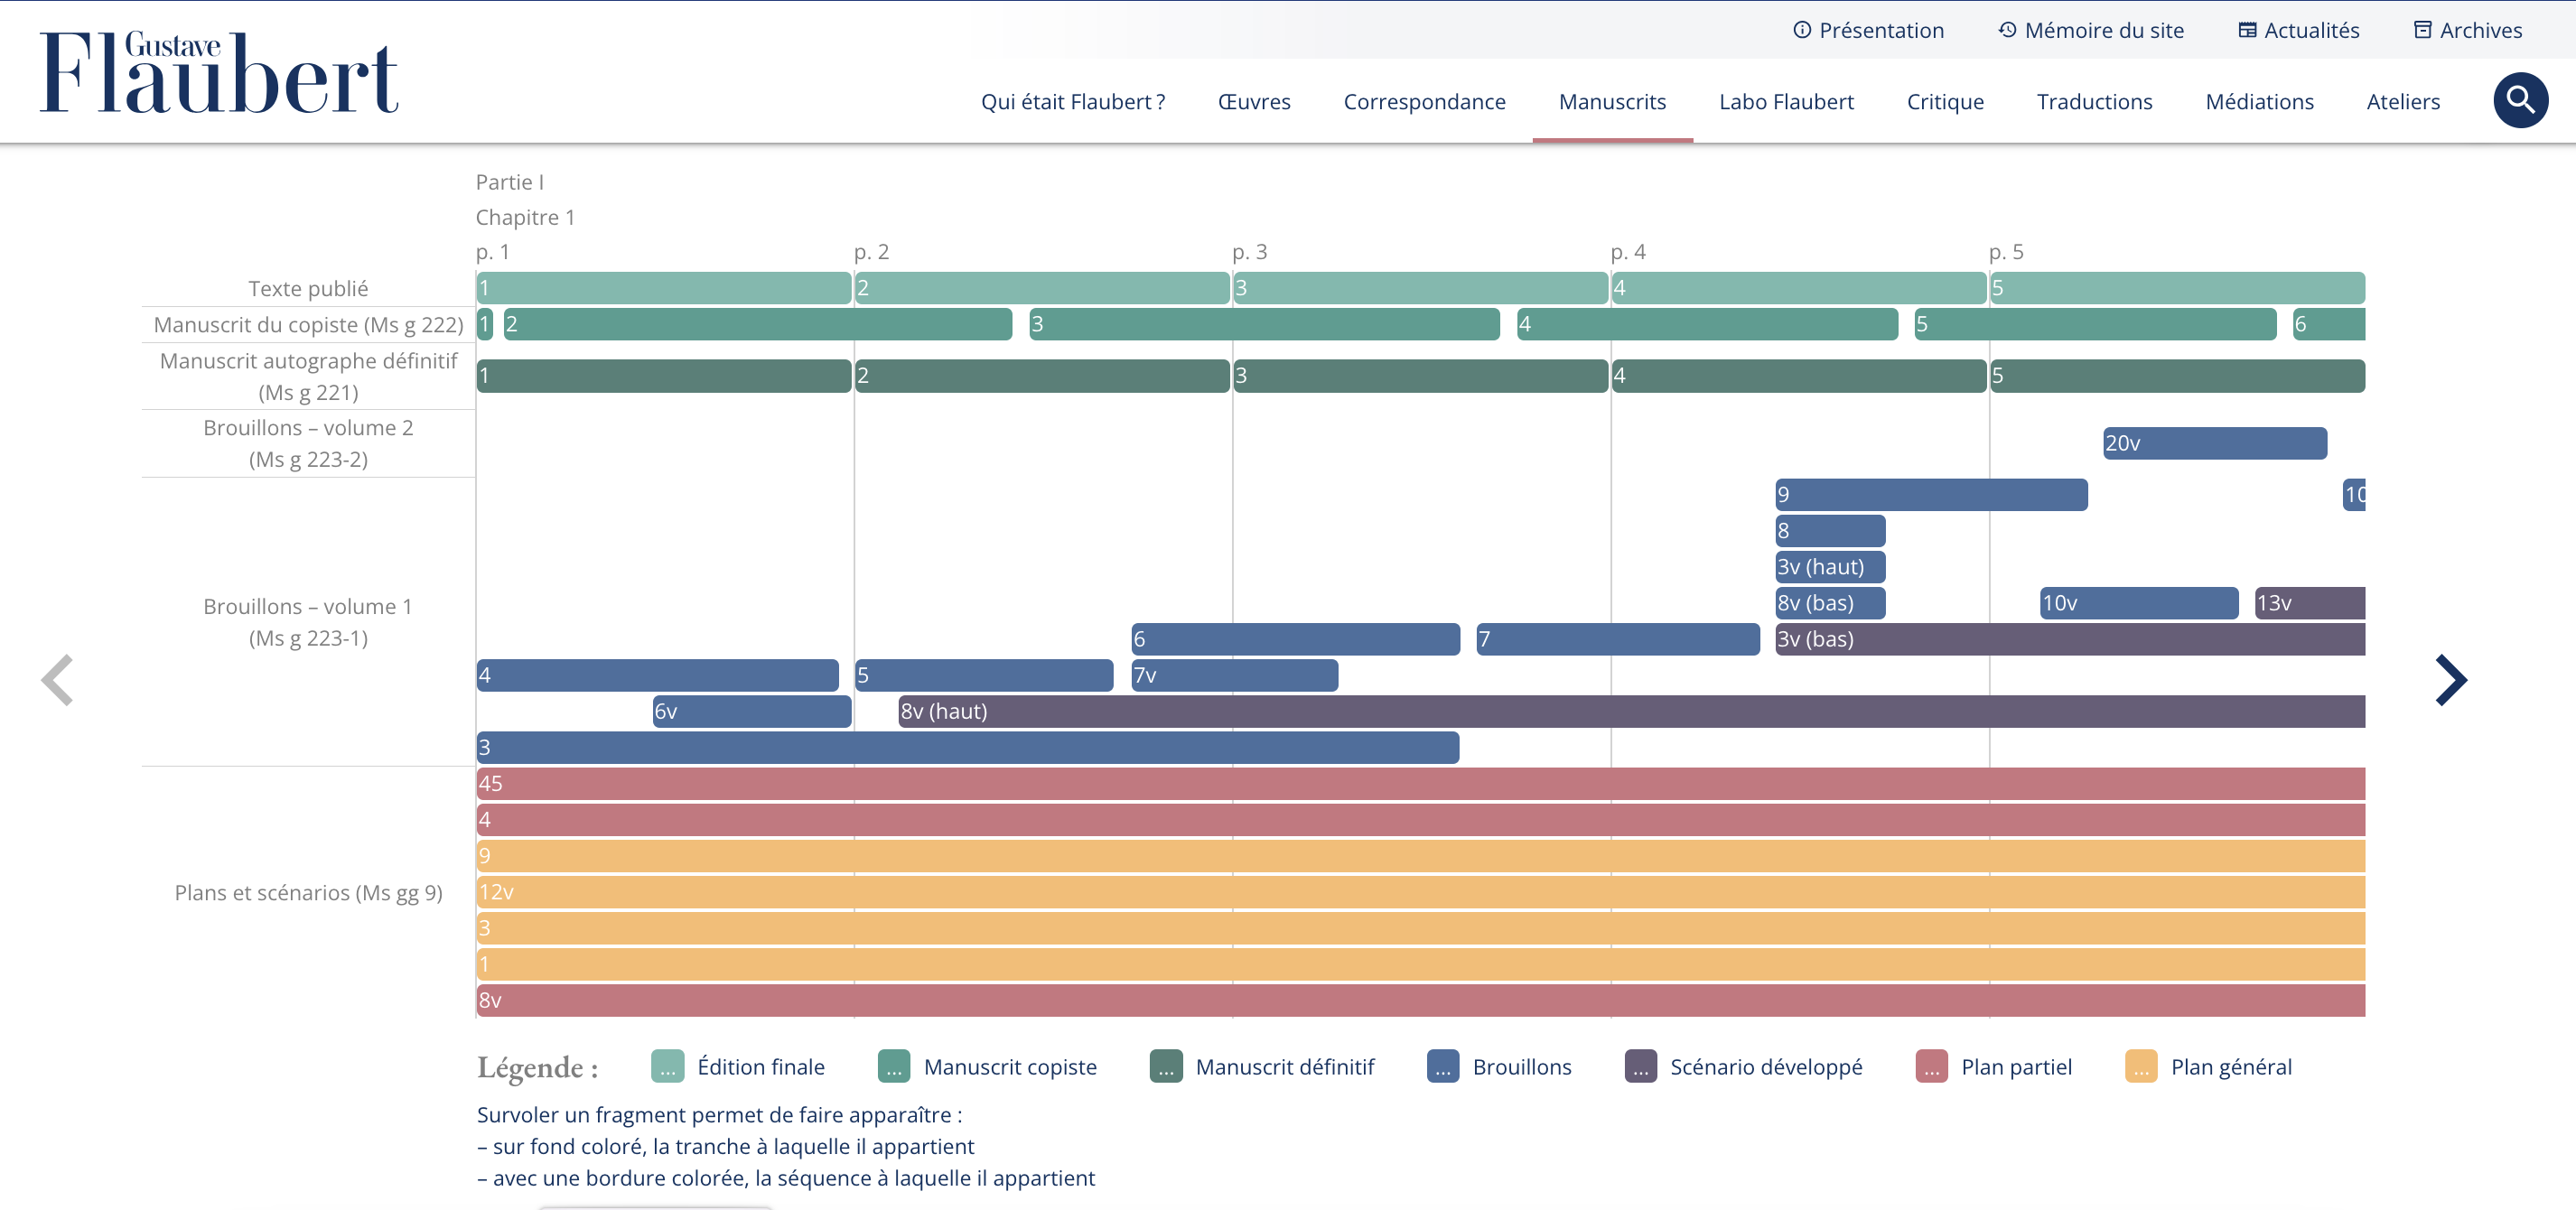
Task: Click the Correspondance navigation link
Action: (1424, 102)
